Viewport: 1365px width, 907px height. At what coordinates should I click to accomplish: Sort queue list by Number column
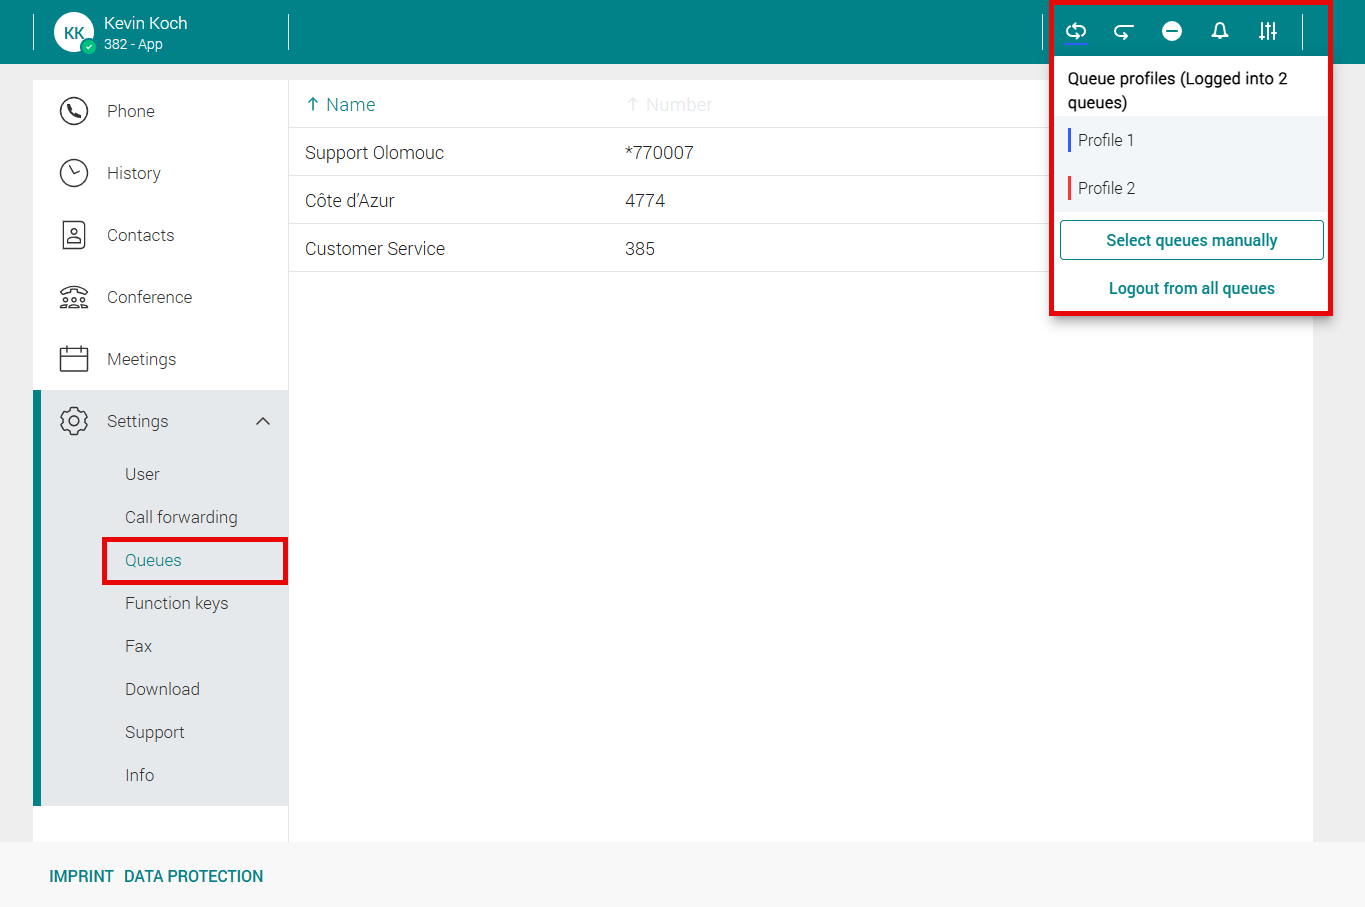[x=678, y=105]
